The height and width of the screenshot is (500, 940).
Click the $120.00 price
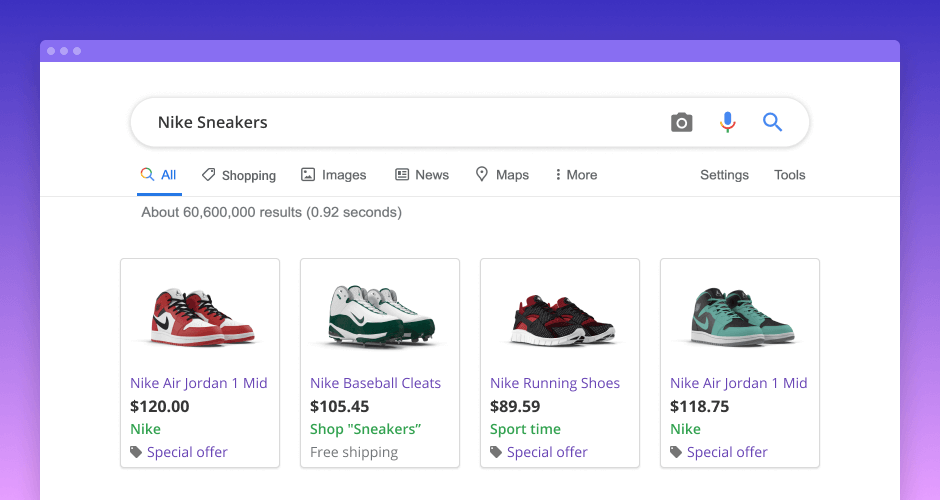pos(159,406)
